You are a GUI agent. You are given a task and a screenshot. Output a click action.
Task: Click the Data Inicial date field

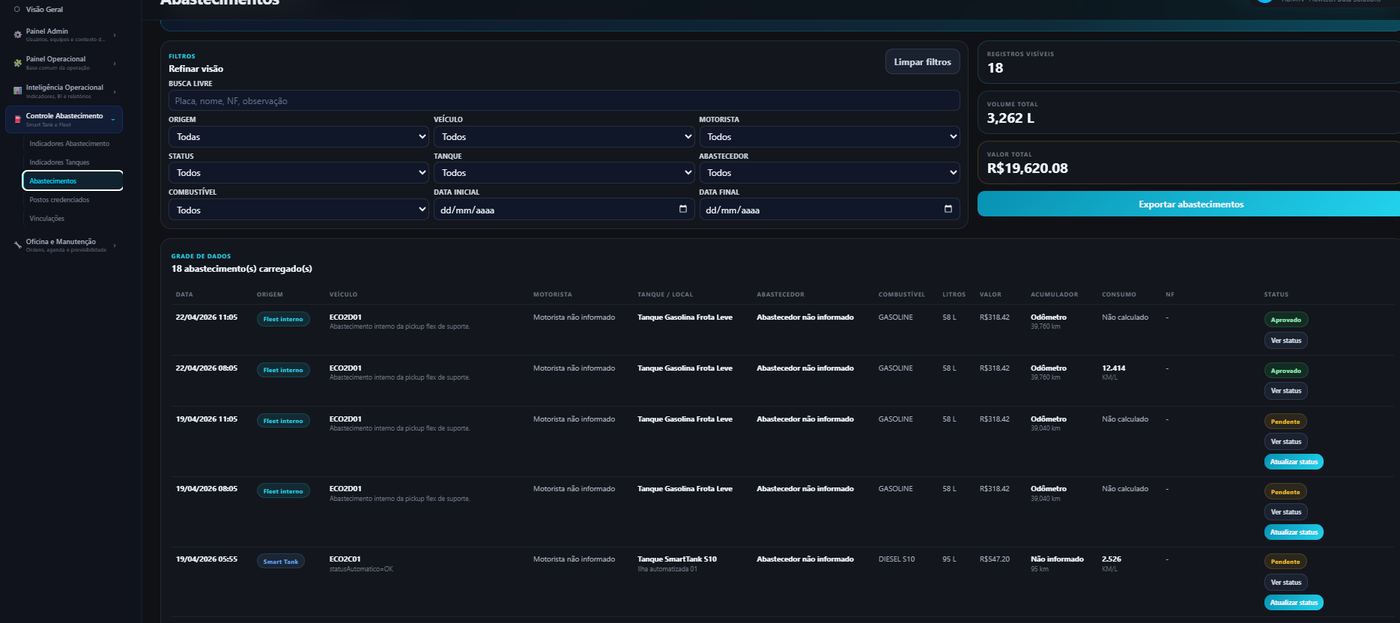564,209
